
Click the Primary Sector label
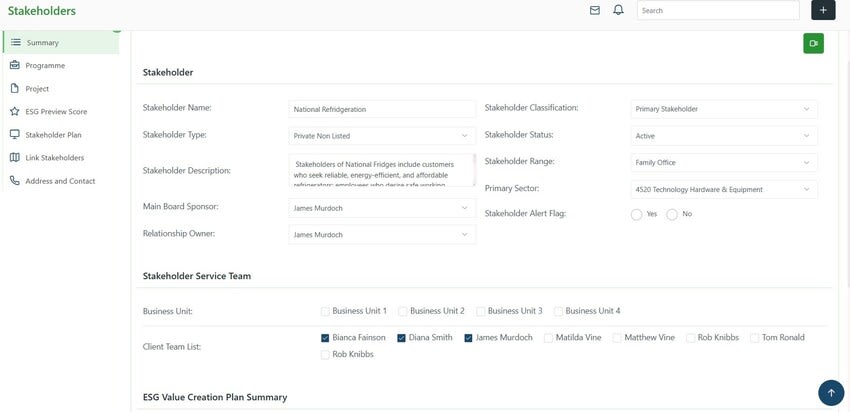[512, 189]
